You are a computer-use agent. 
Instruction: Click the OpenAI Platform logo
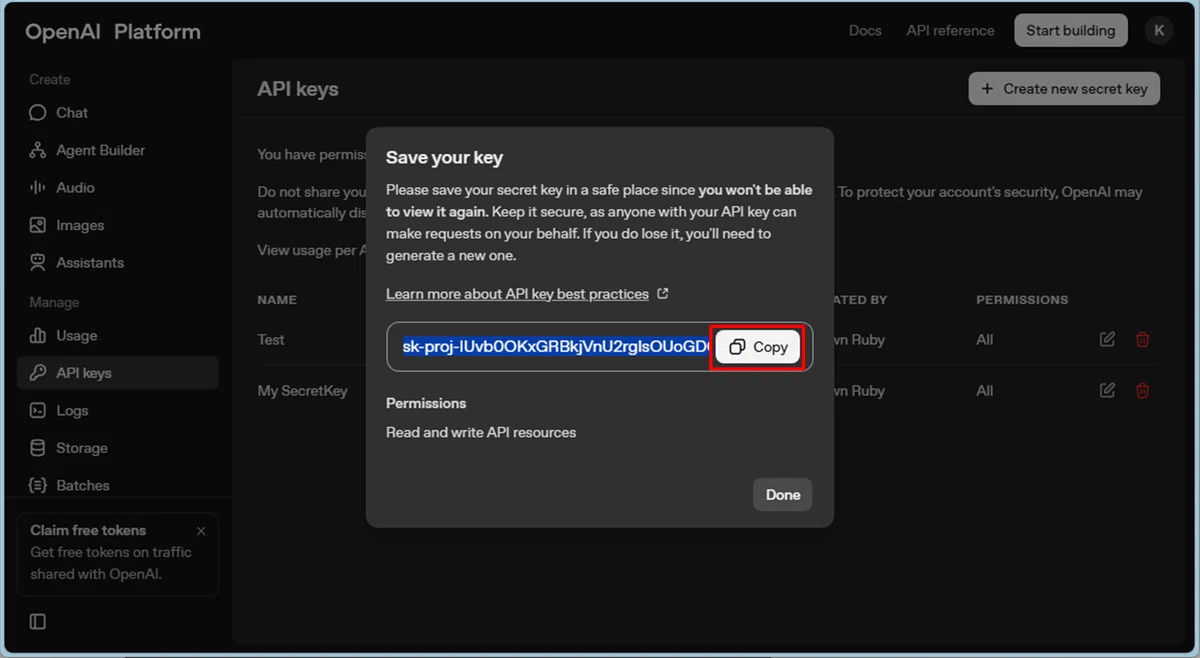click(113, 32)
